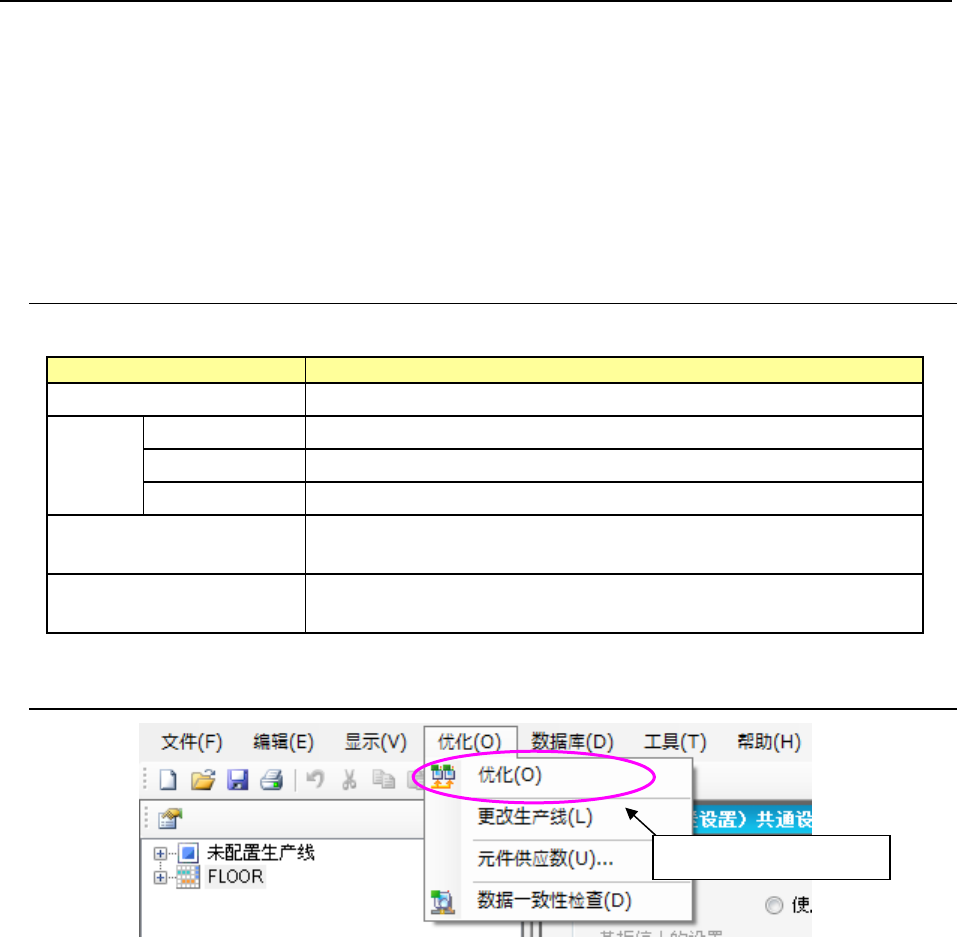
Task: Click the icon beside 数据一致性检查(D)
Action: 442,902
